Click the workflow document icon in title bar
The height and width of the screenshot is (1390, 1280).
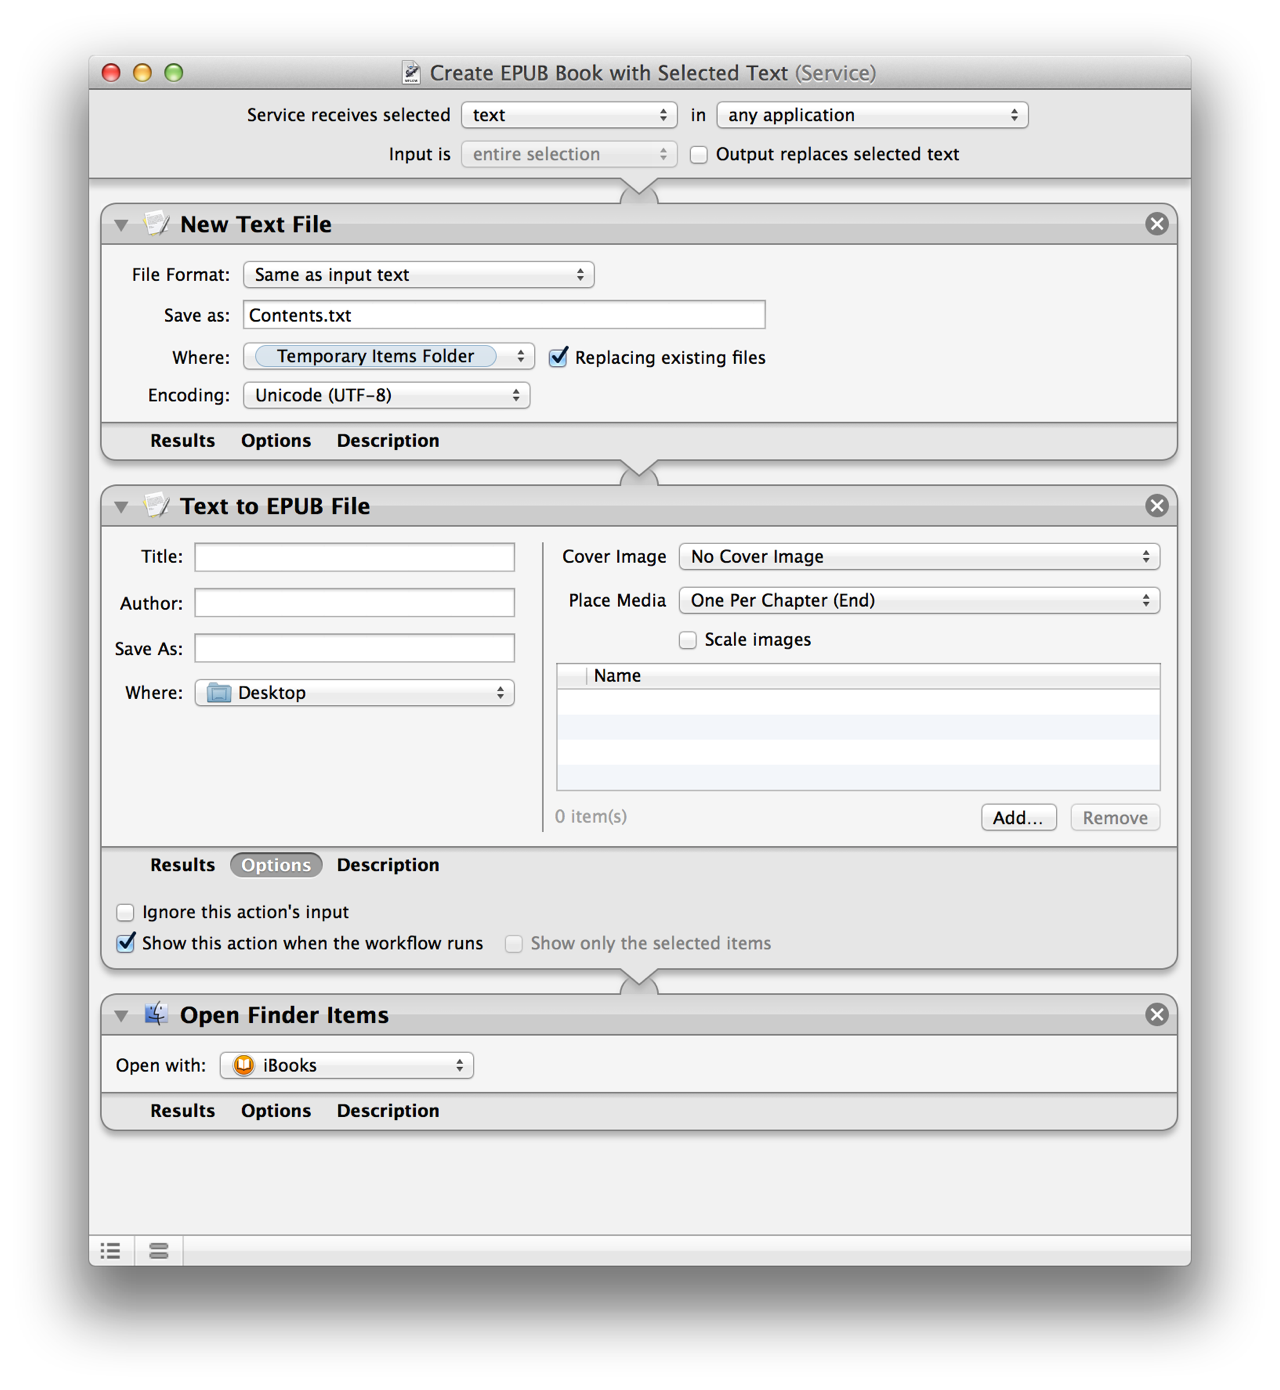pos(411,72)
